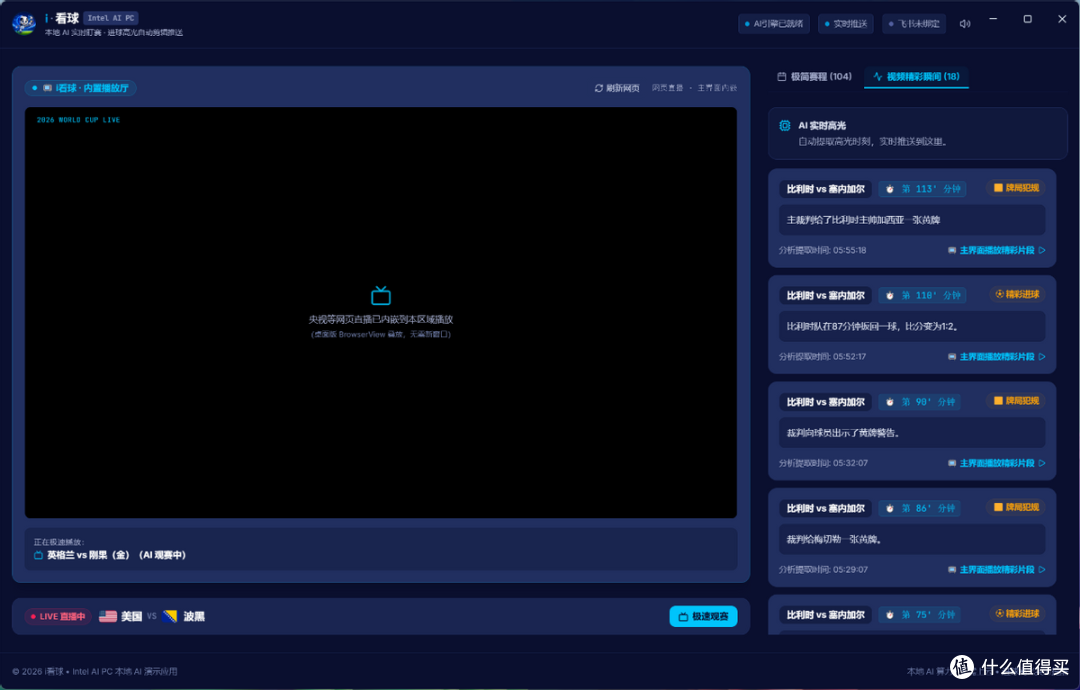Click the 2026 WORLD CUP LIVE text
Viewport: 1080px width, 690px height.
[x=78, y=120]
